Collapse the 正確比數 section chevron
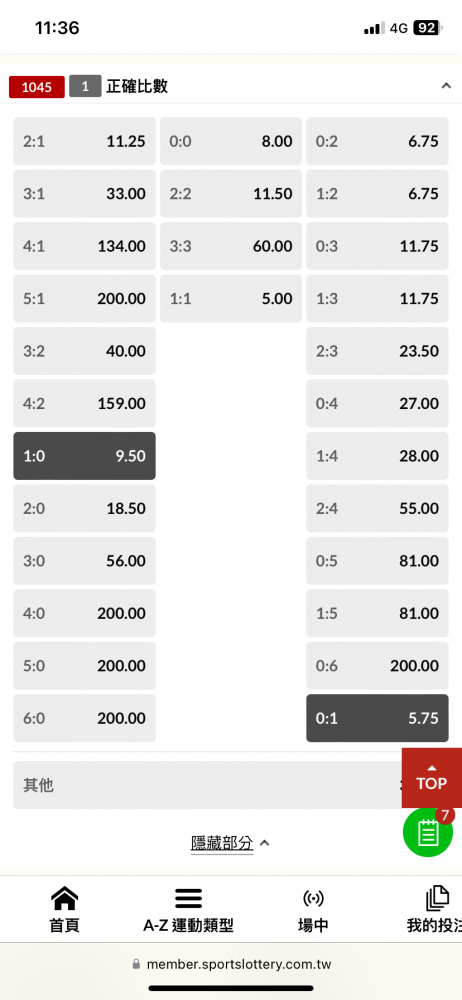The width and height of the screenshot is (462, 1000). [445, 86]
